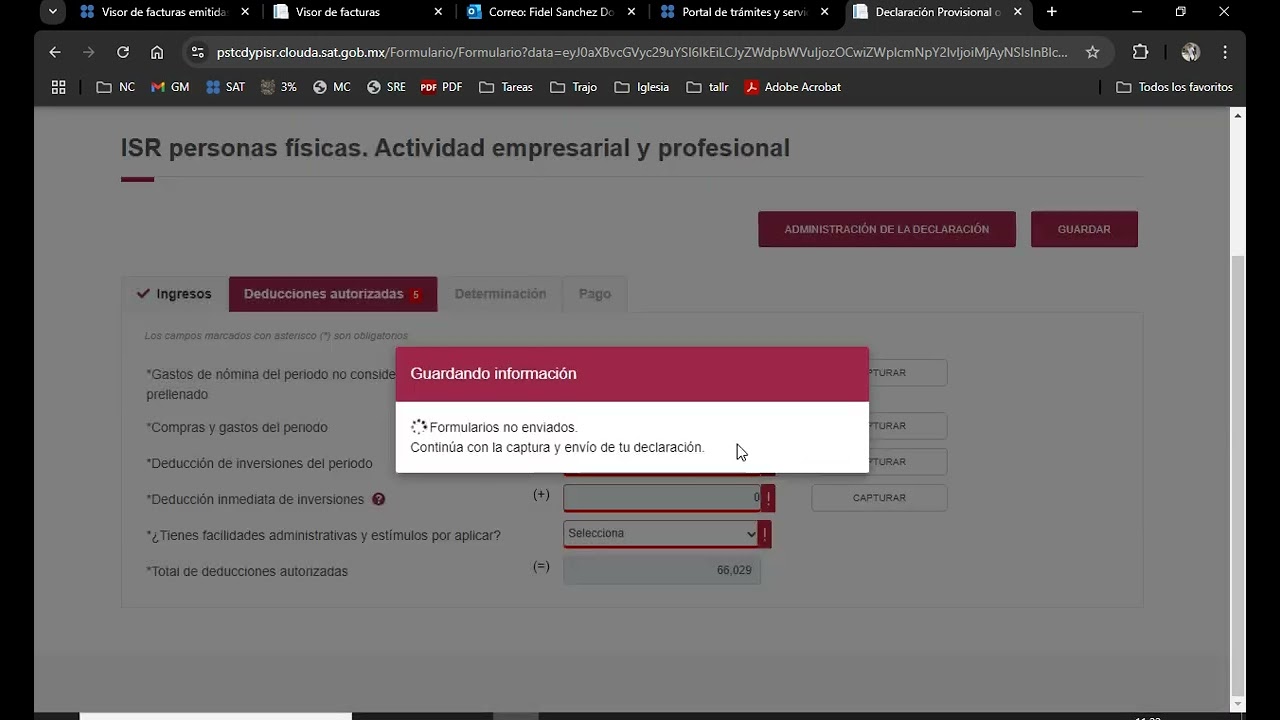Click the Deducción inmediata de inversiones field
The height and width of the screenshot is (720, 1280).
pyautogui.click(x=662, y=498)
